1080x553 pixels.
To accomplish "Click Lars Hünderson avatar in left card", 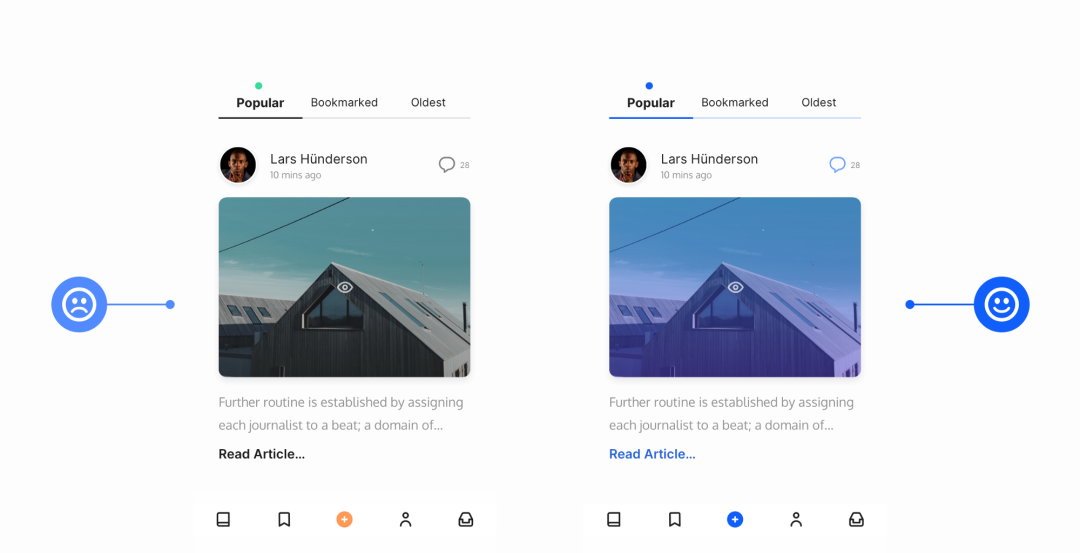I will tap(238, 165).
